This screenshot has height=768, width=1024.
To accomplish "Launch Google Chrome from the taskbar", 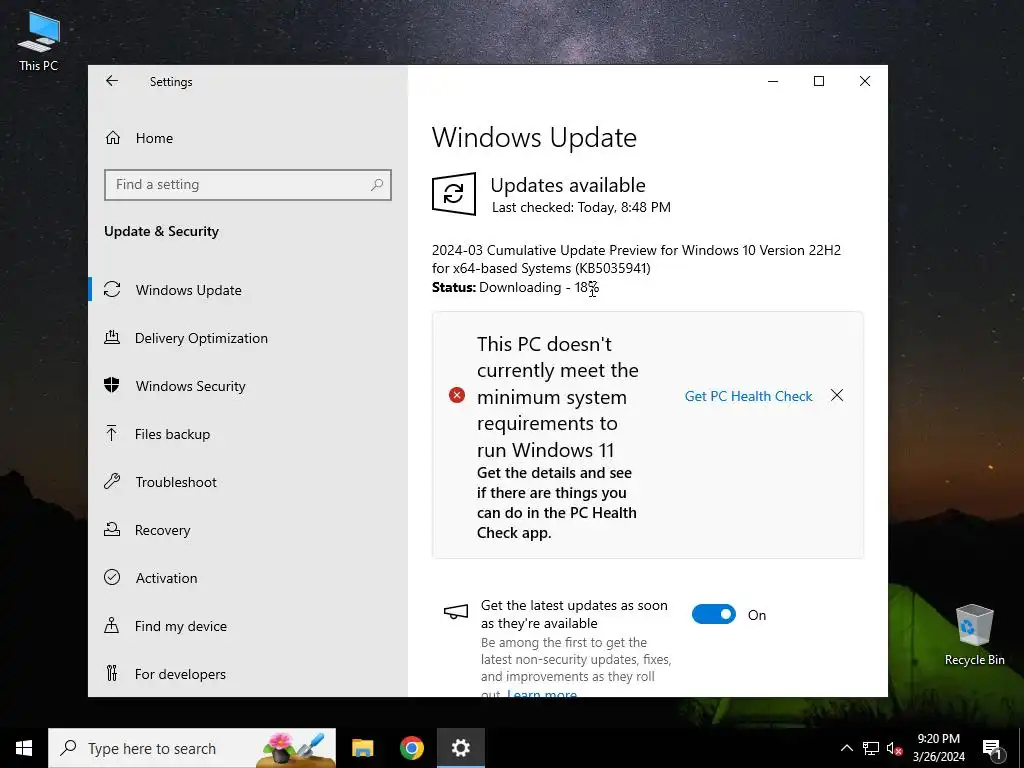I will point(411,748).
